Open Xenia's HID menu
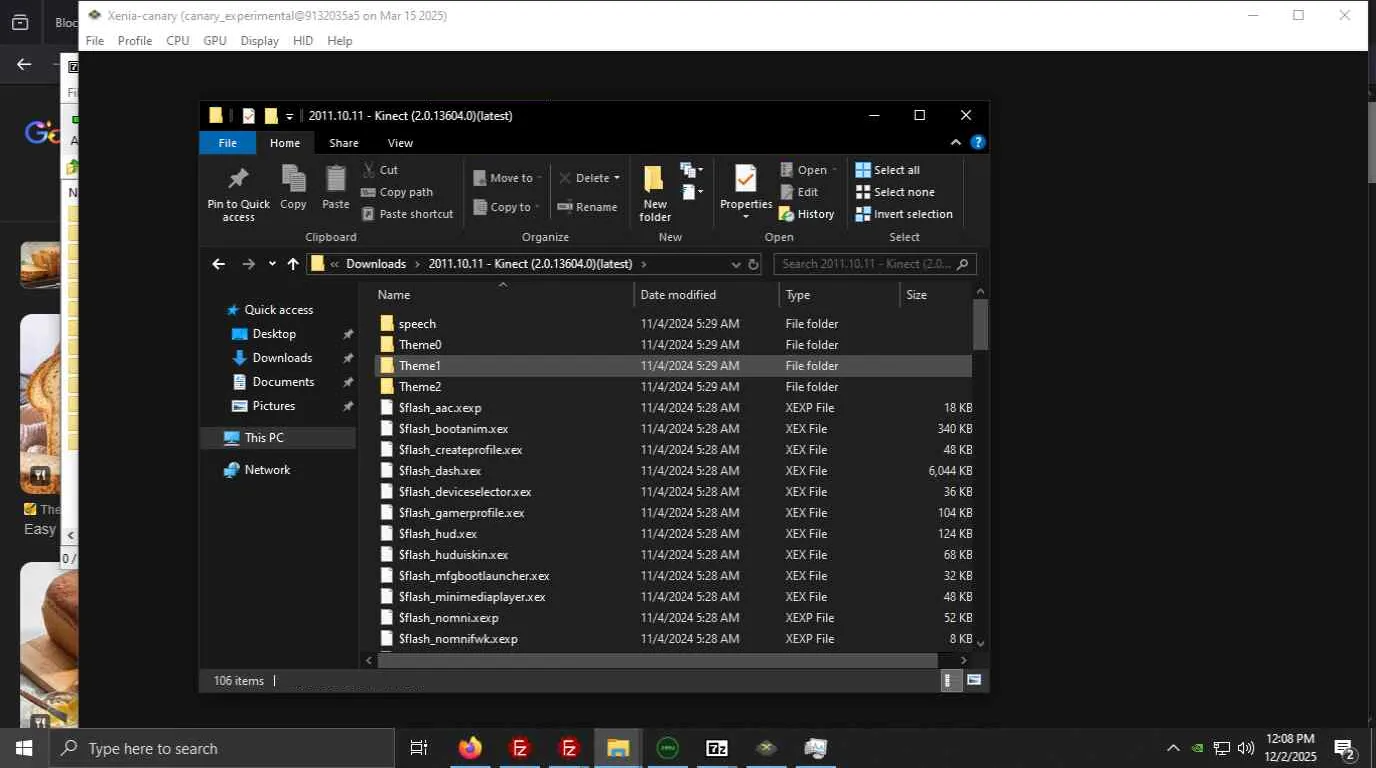Viewport: 1376px width, 768px height. tap(303, 41)
